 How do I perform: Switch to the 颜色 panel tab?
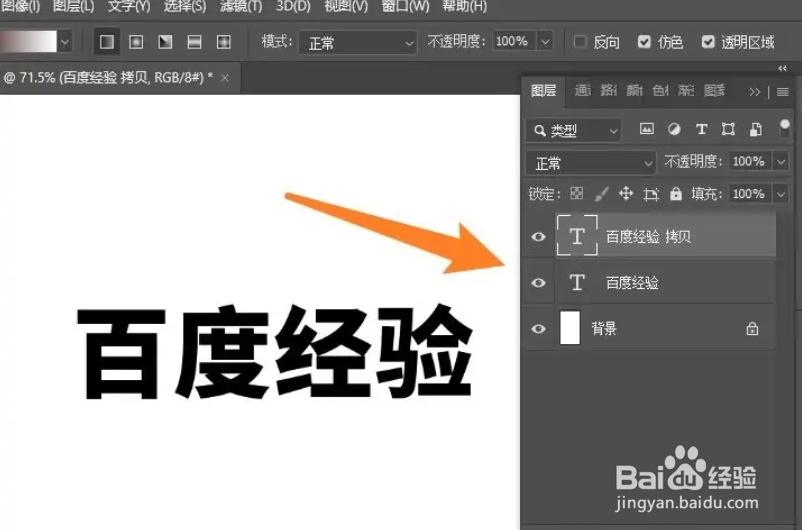[x=634, y=91]
